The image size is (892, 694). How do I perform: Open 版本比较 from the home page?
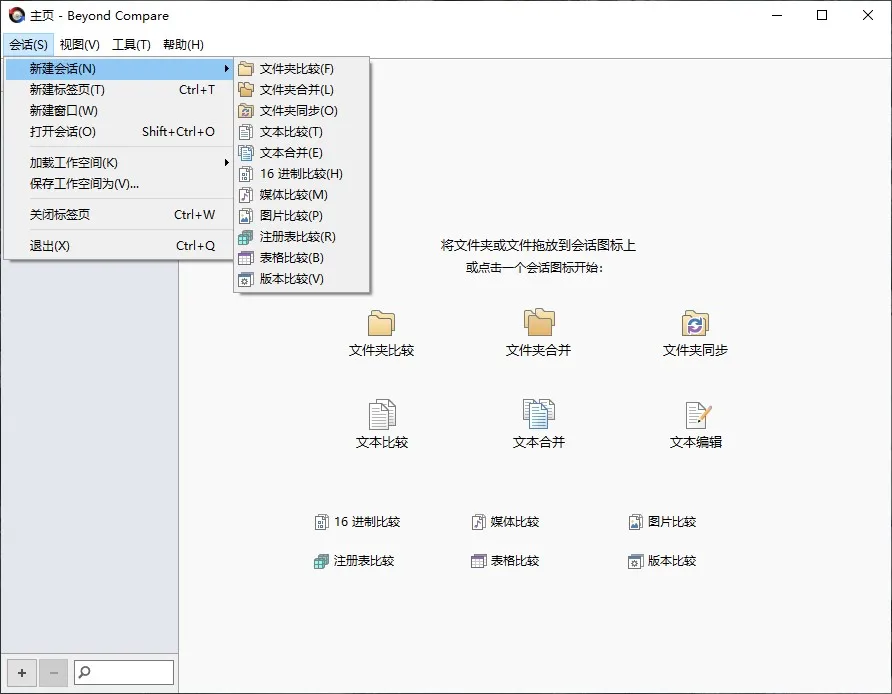pyautogui.click(x=662, y=561)
